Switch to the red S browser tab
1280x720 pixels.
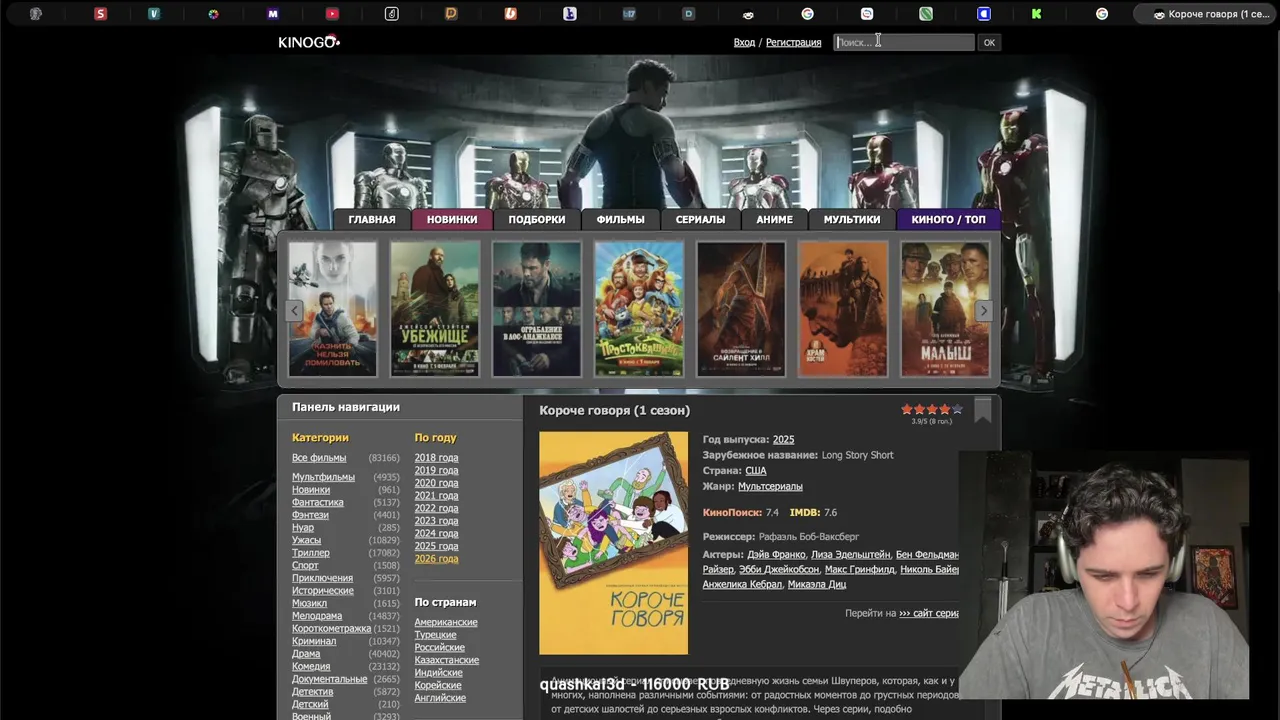pos(100,14)
